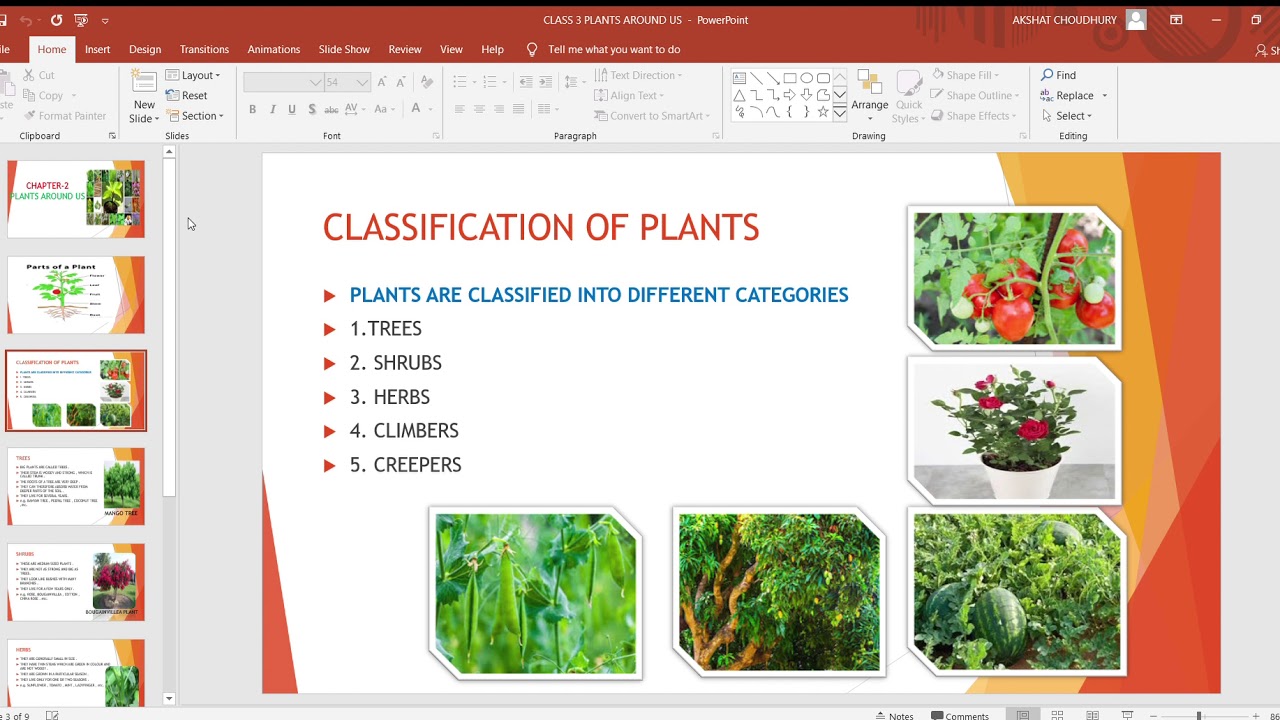Open the Animations tab

pyautogui.click(x=274, y=49)
